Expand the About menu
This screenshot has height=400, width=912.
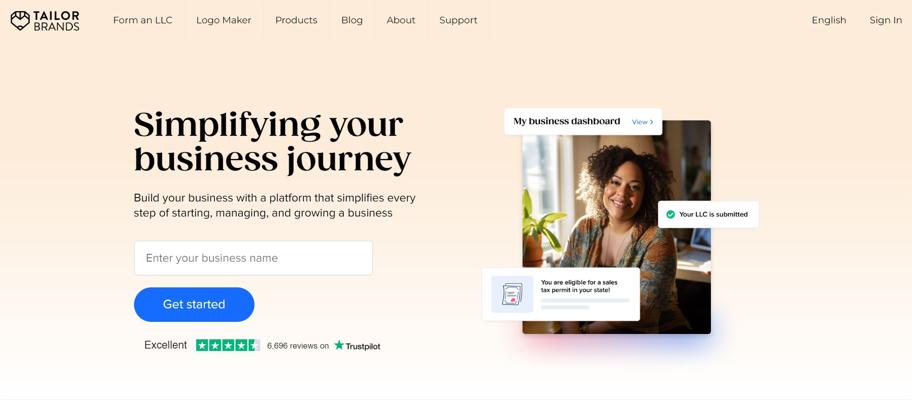401,20
